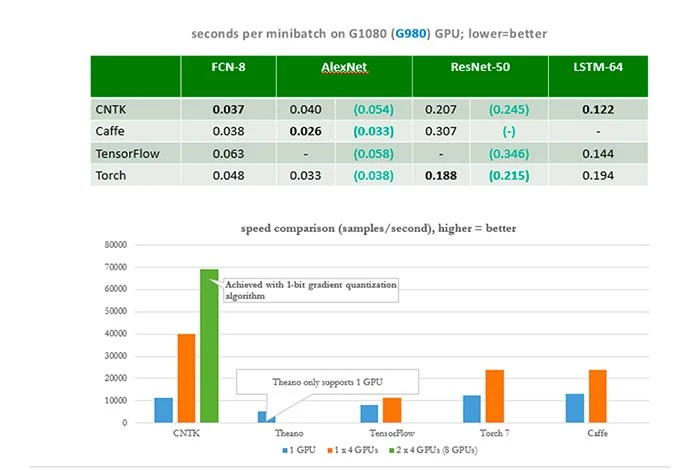Screen dimensions: 700x470
Task: Click the Theano label on the chart axis
Action: coord(264,432)
